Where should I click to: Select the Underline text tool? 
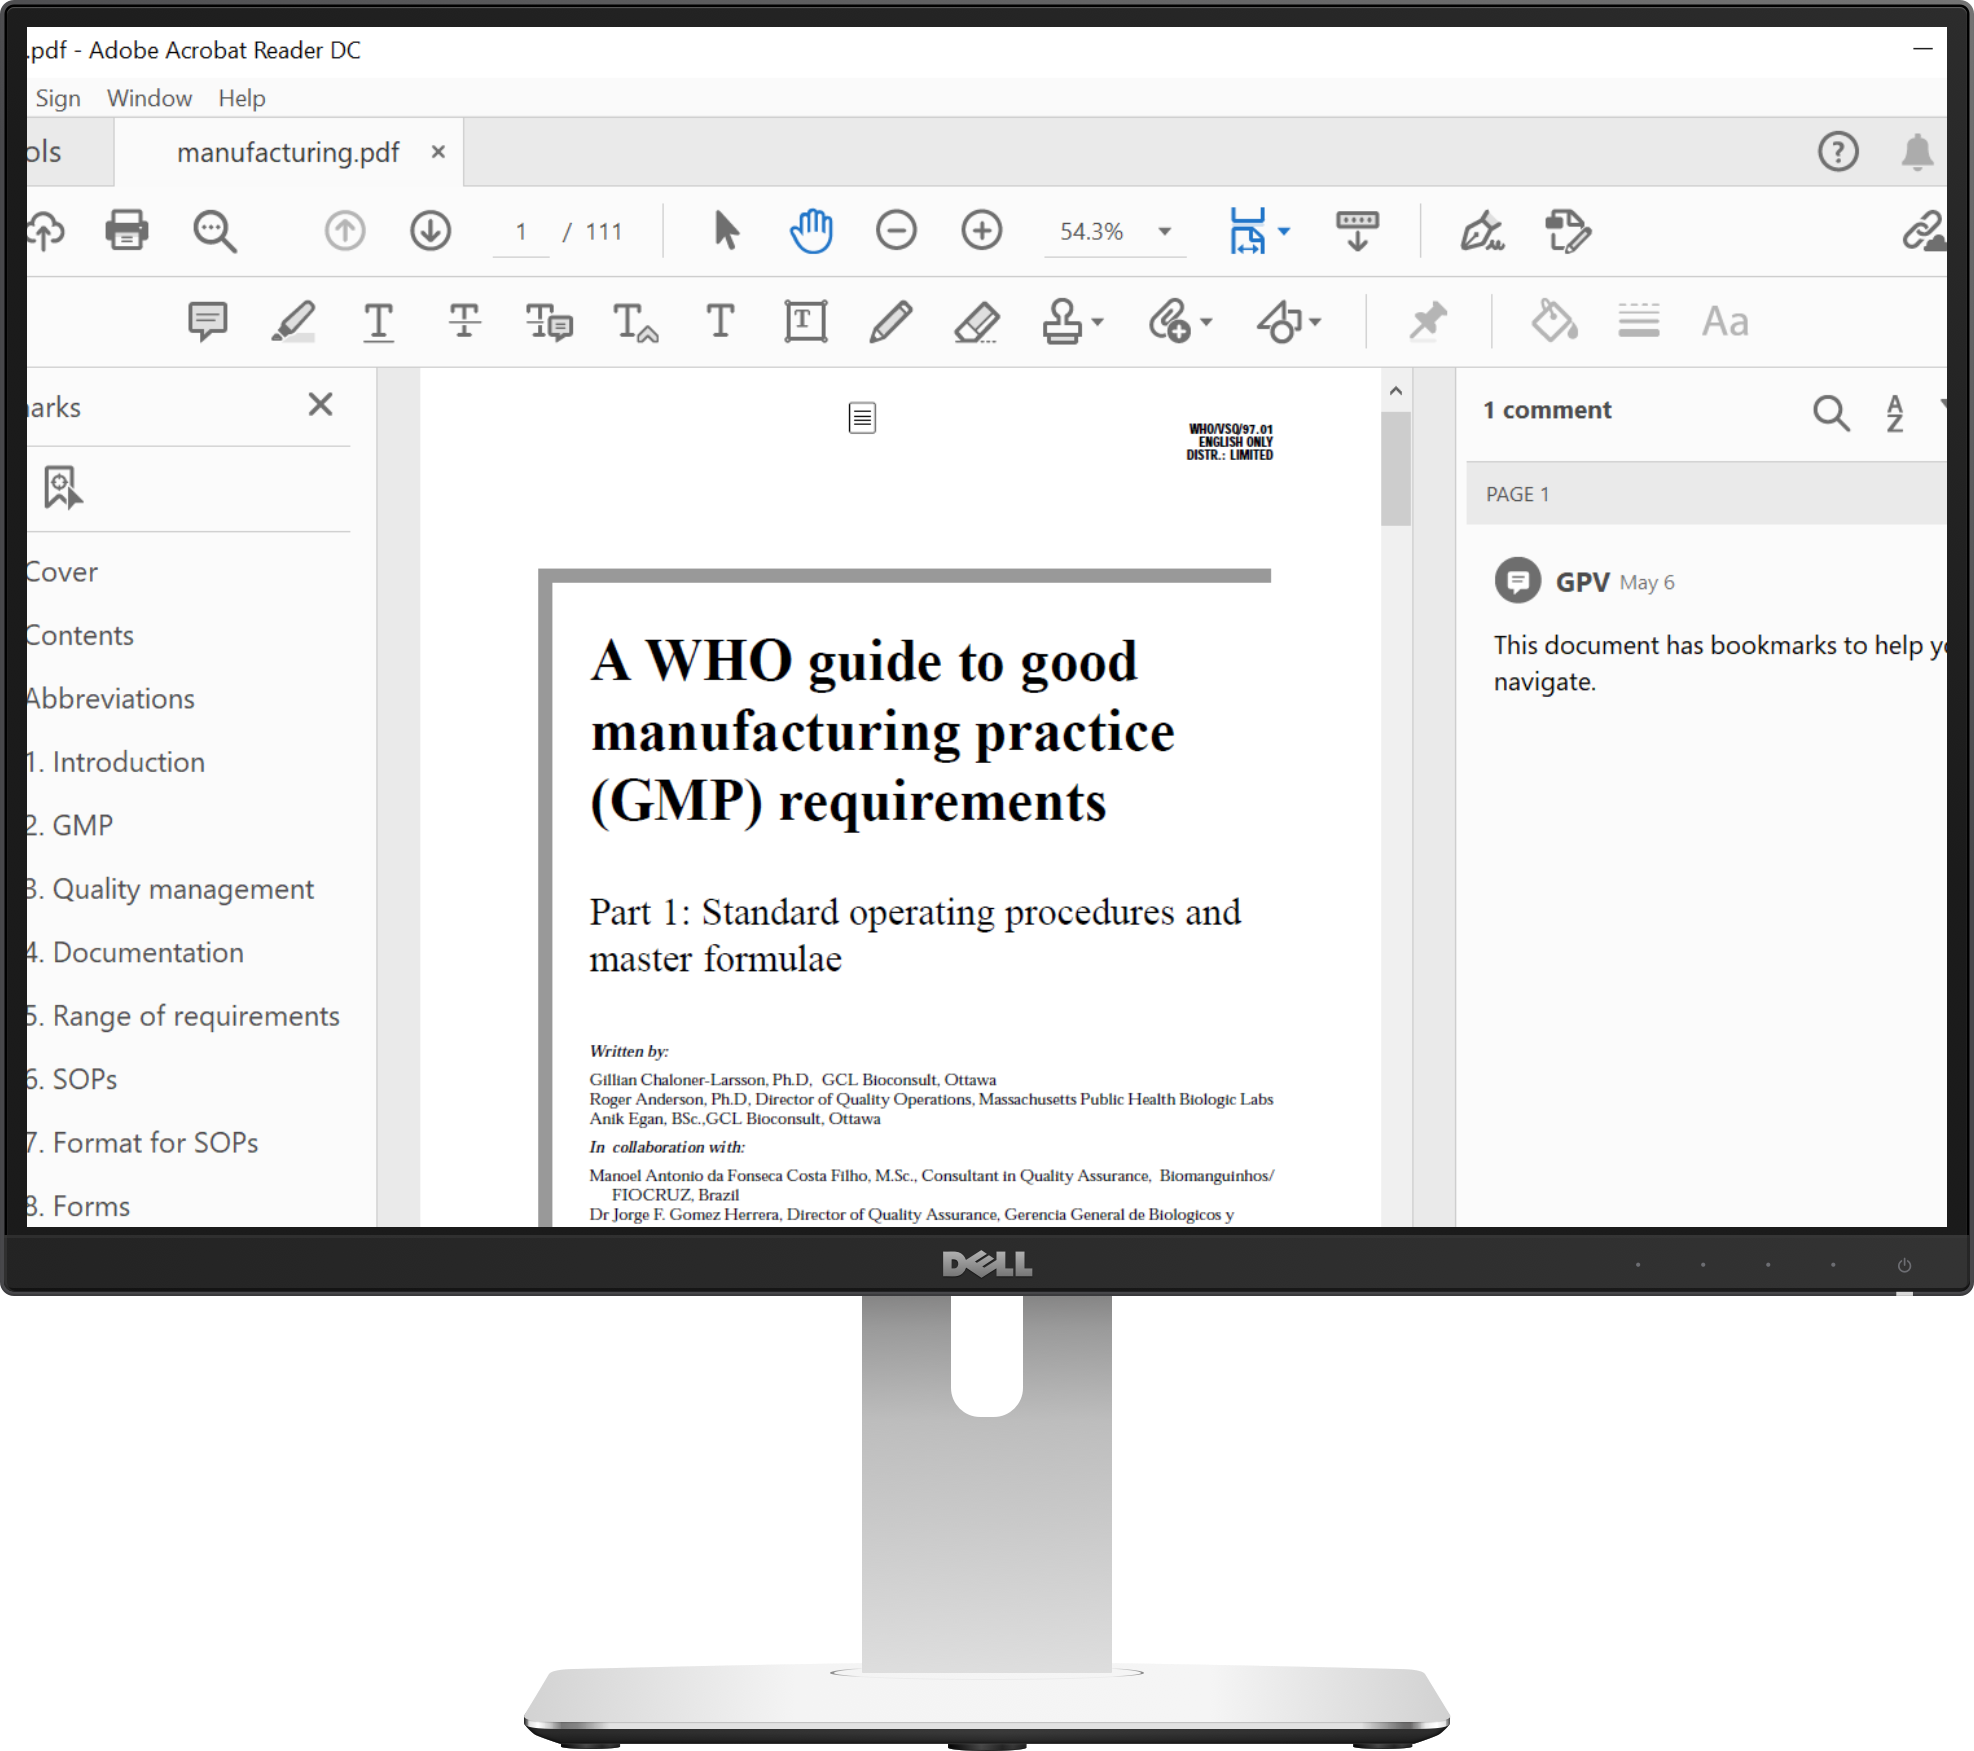pyautogui.click(x=378, y=322)
